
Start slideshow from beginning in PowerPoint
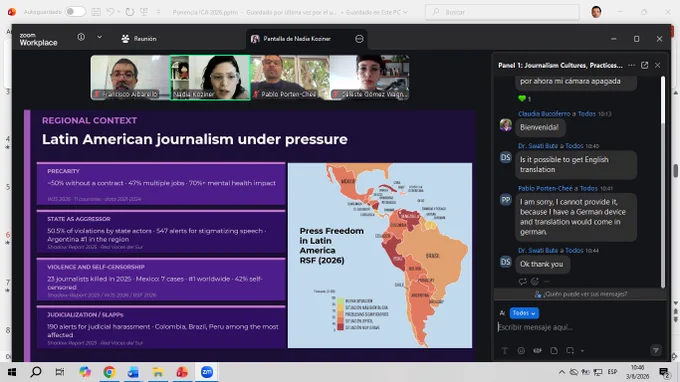tap(144, 12)
